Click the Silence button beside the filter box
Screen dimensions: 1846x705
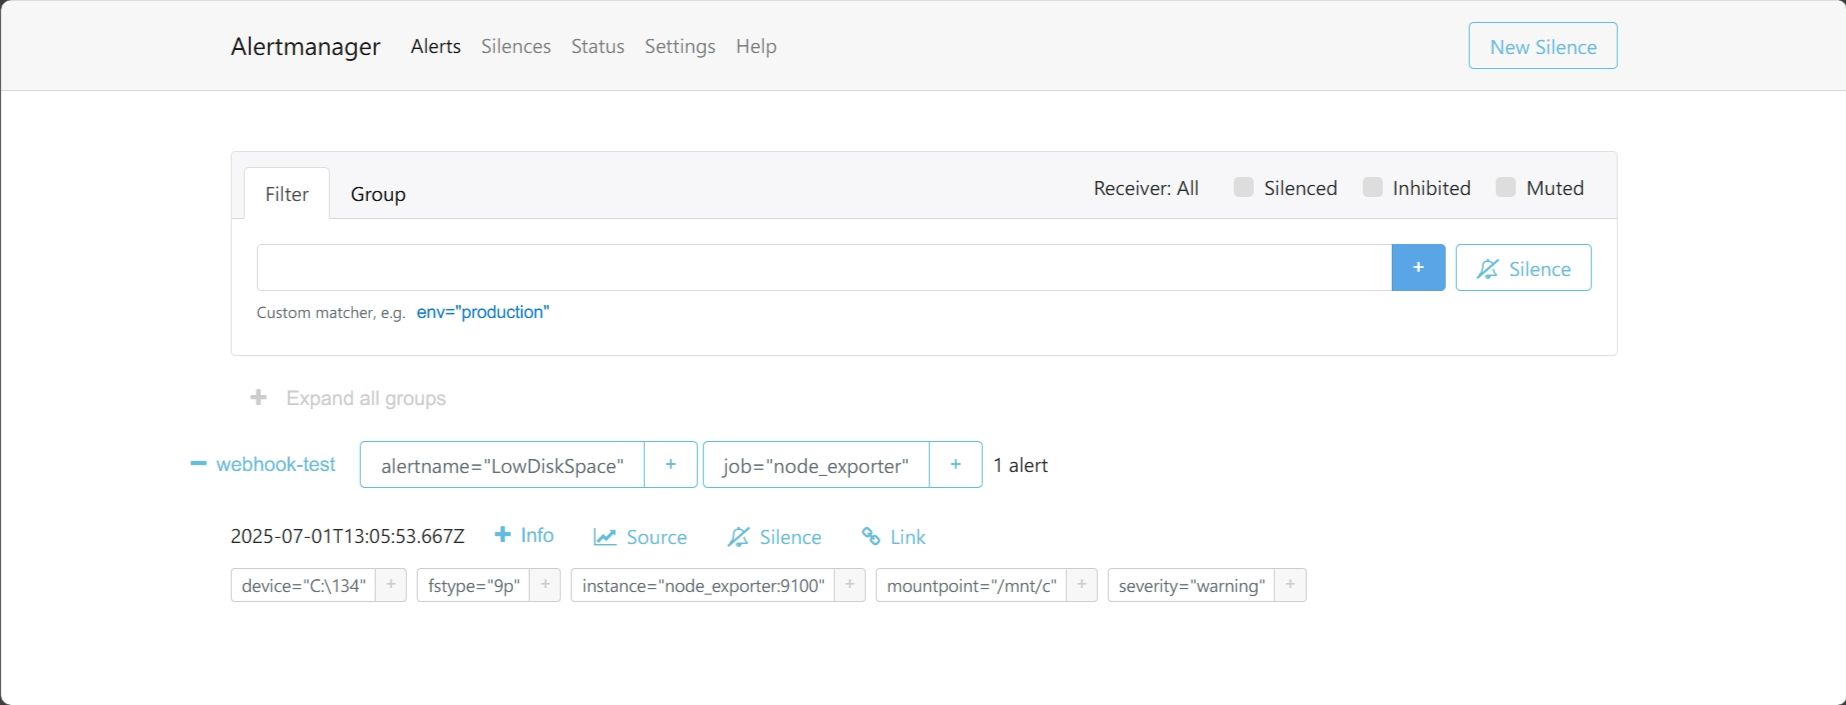tap(1524, 268)
